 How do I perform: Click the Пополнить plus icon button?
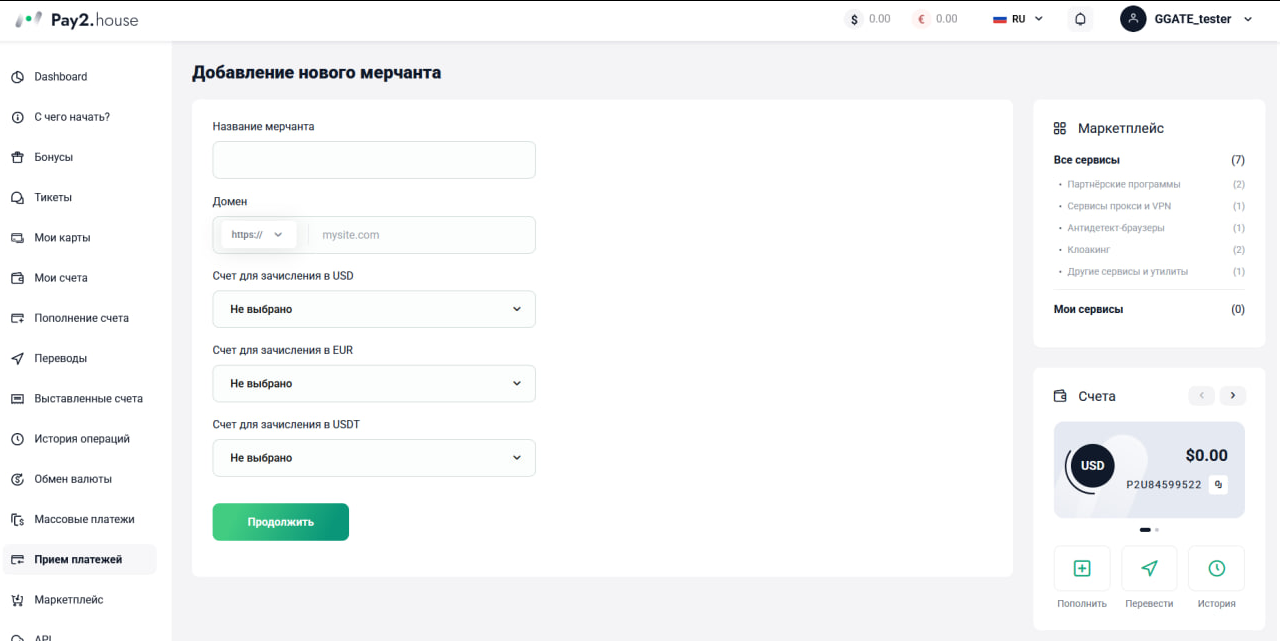coord(1082,568)
